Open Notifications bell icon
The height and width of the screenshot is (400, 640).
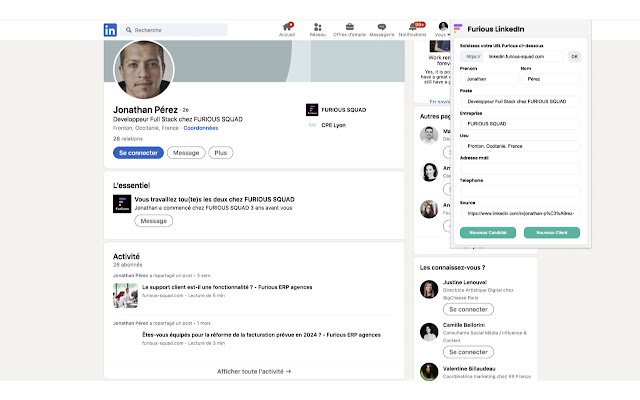413,30
